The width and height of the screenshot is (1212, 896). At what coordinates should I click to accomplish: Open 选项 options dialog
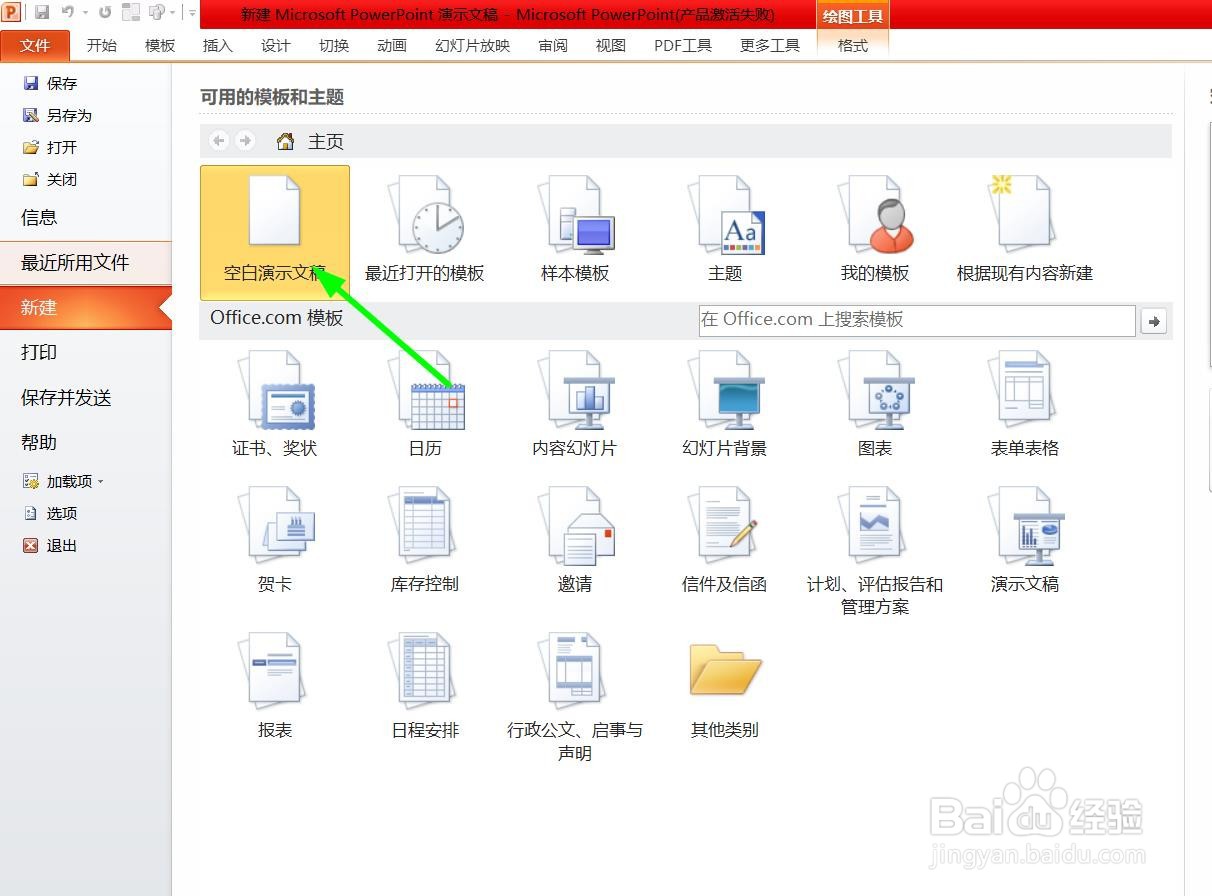coord(50,513)
